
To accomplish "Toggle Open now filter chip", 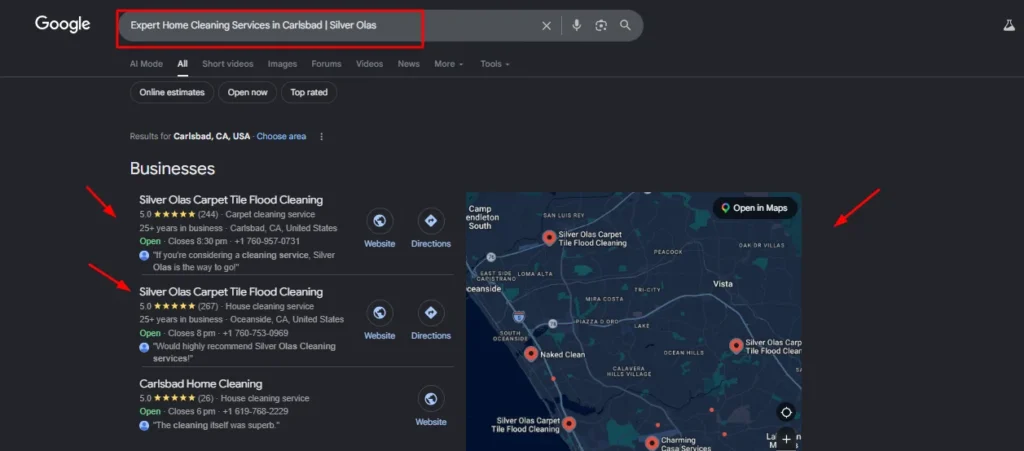I will pyautogui.click(x=248, y=93).
